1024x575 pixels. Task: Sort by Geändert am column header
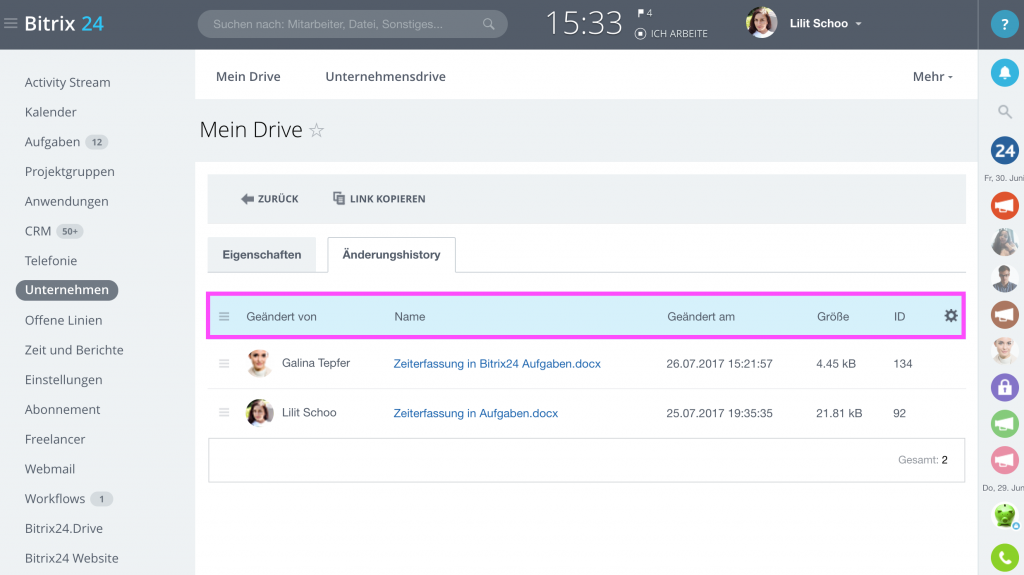pyautogui.click(x=701, y=317)
